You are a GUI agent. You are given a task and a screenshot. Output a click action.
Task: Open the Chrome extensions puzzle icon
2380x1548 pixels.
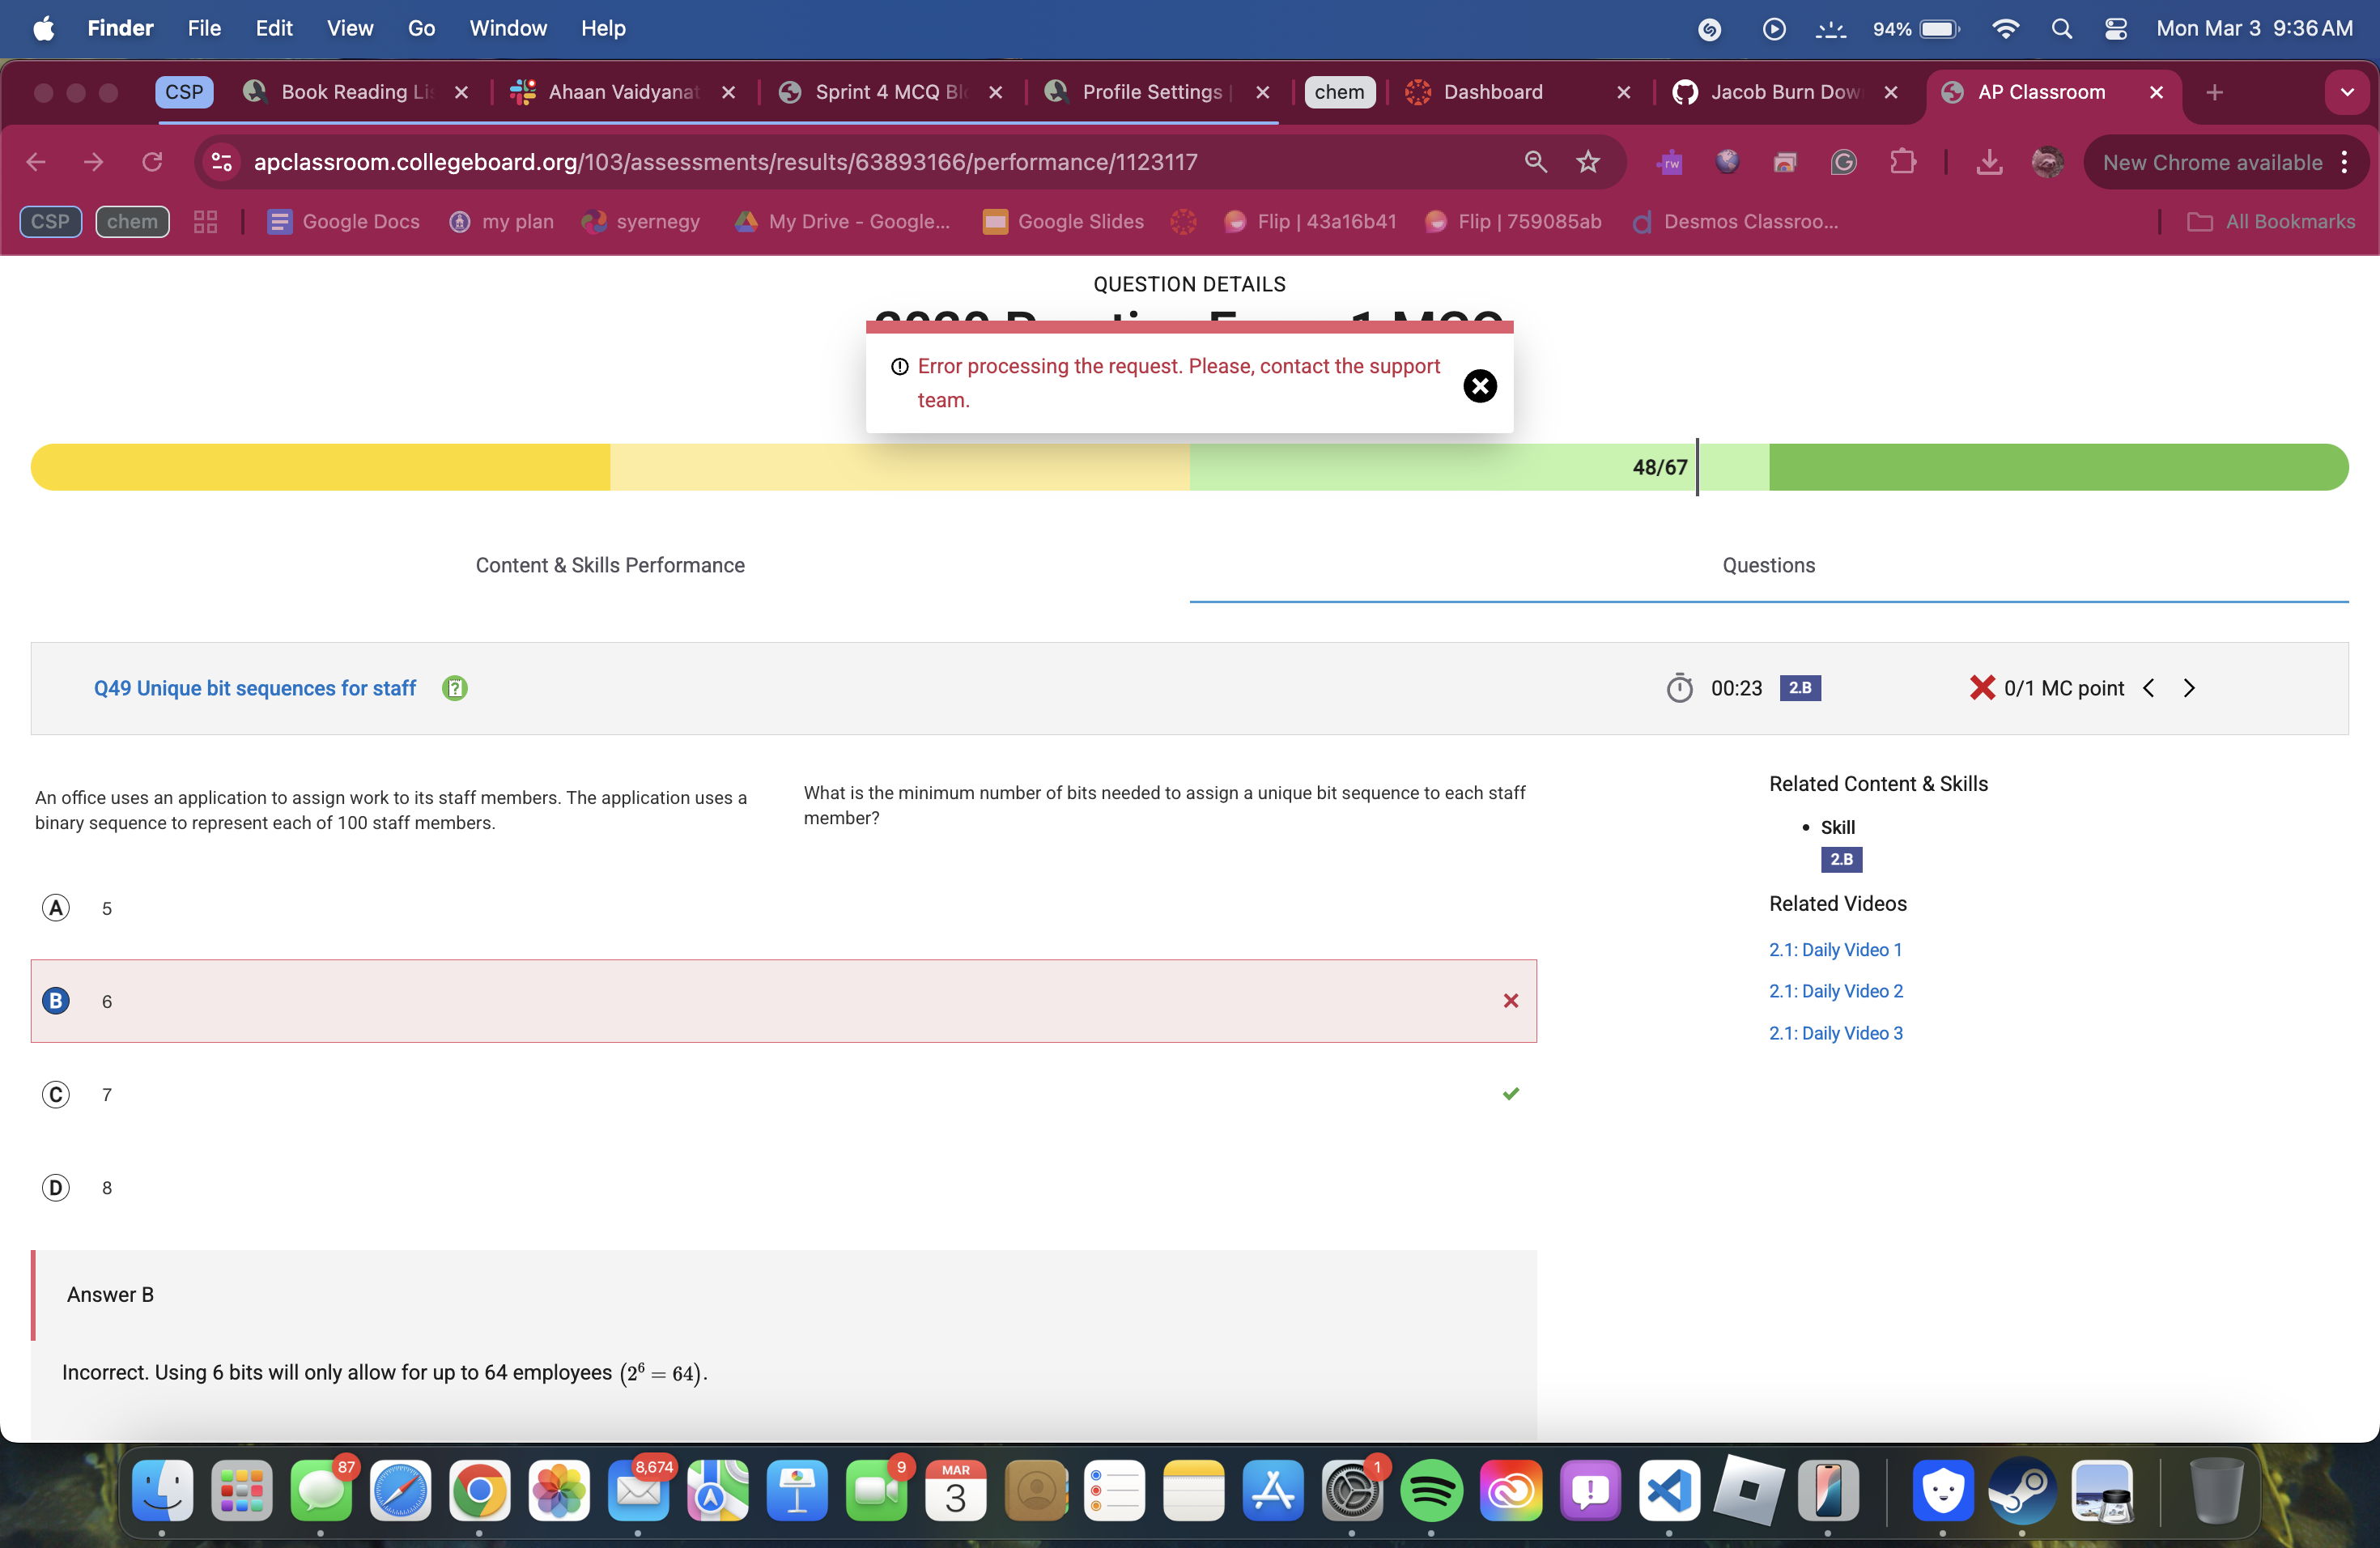click(1902, 162)
